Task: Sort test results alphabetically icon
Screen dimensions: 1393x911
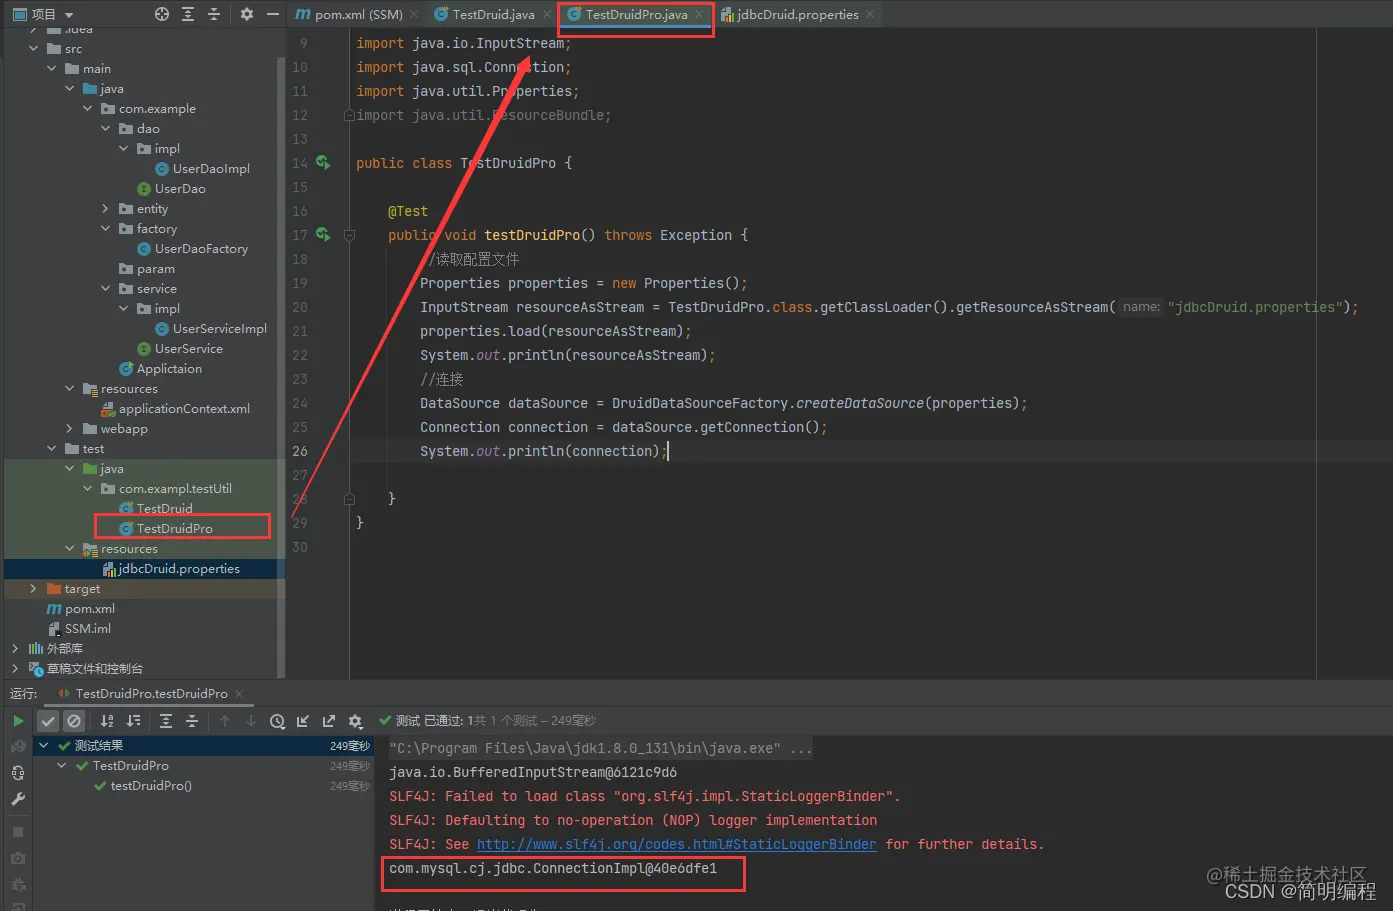Action: 107,721
